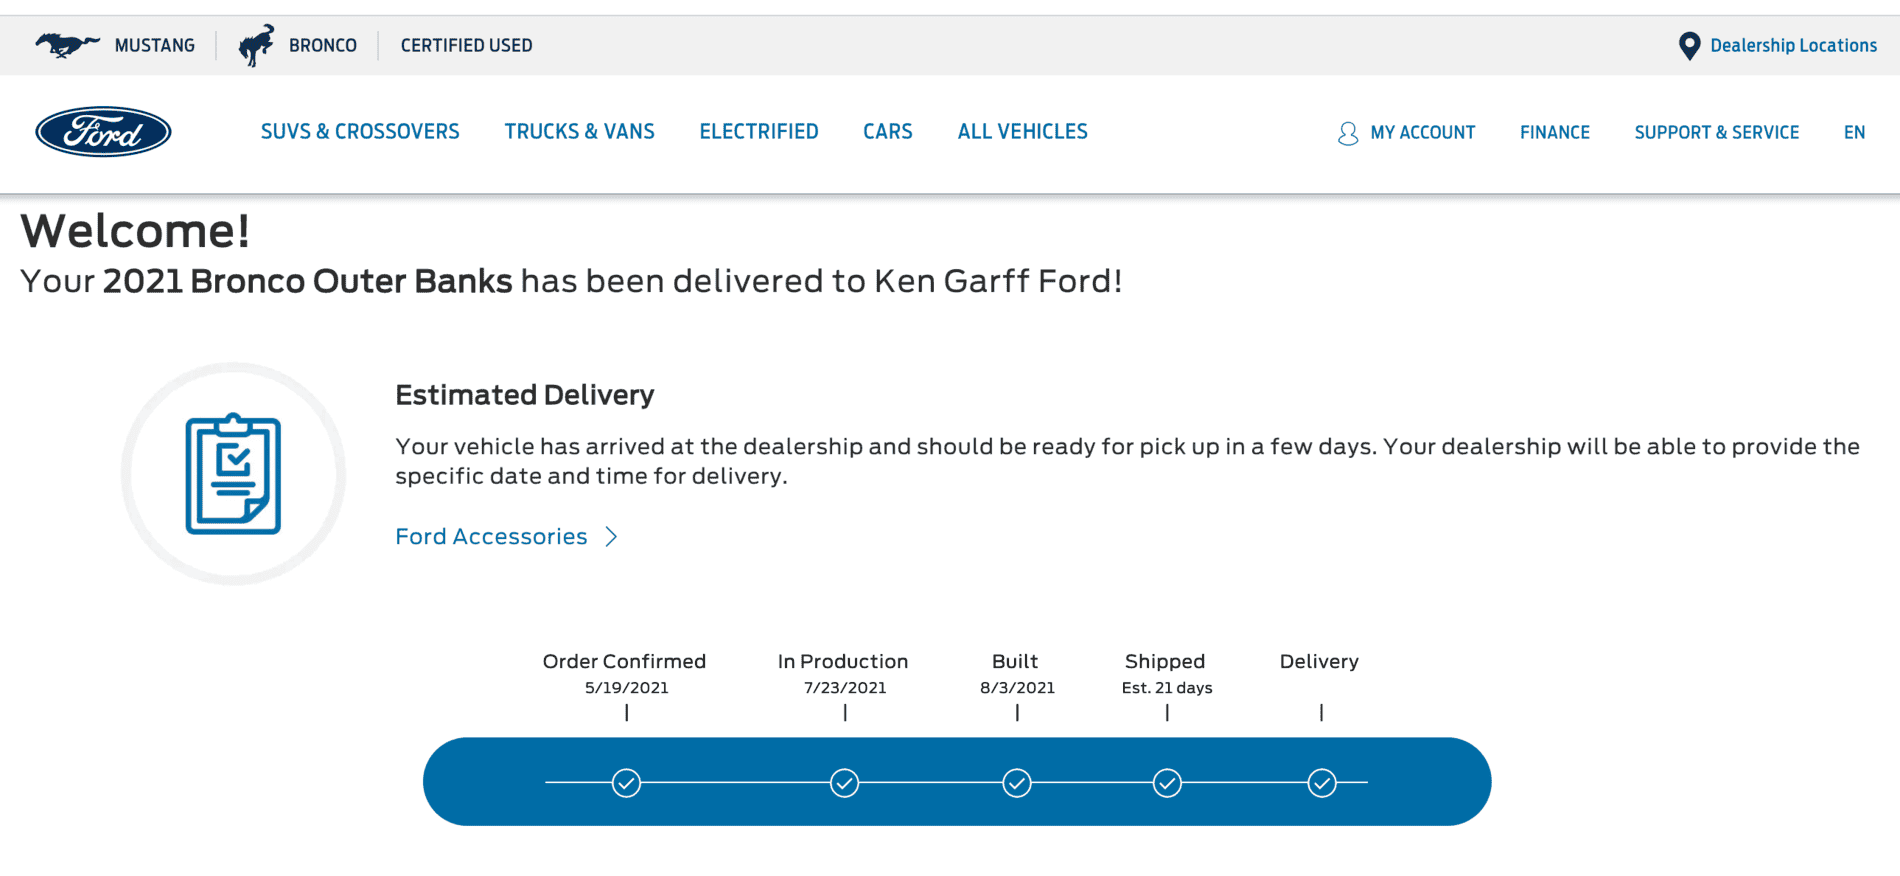
Task: Select the Delivery checkmark on progress bar
Action: [1322, 783]
